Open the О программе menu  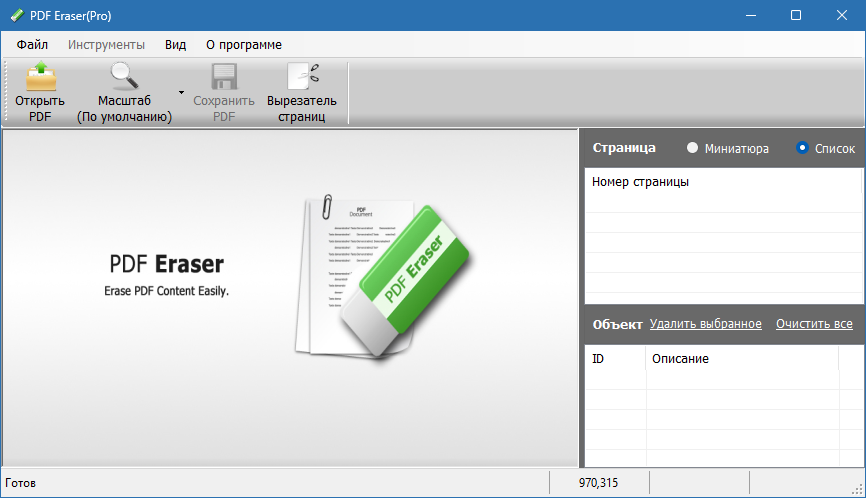tap(244, 45)
